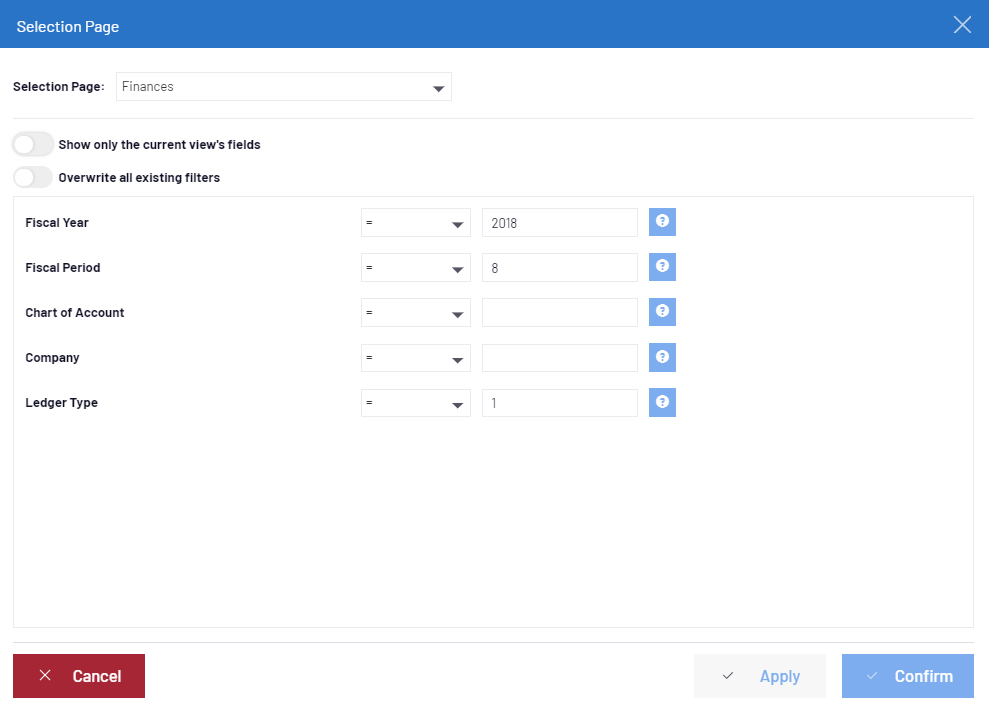Click the help icon for Fiscal Year
The width and height of the screenshot is (989, 707).
point(662,222)
